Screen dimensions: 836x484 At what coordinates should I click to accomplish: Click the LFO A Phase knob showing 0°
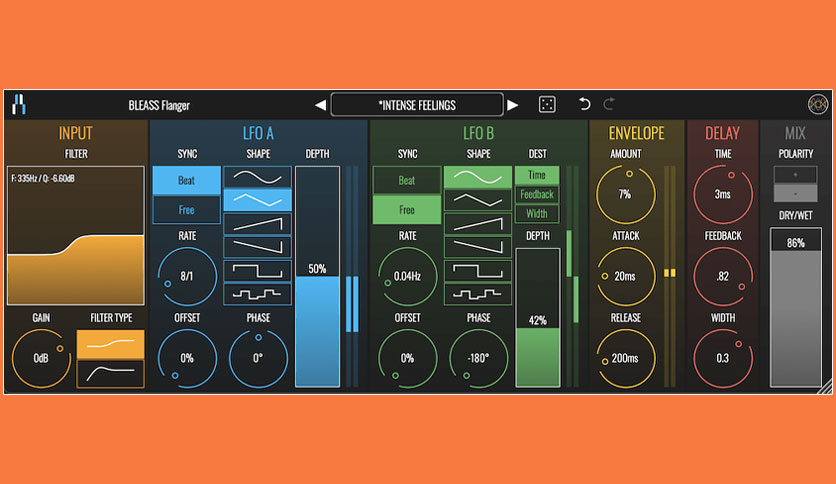[258, 358]
